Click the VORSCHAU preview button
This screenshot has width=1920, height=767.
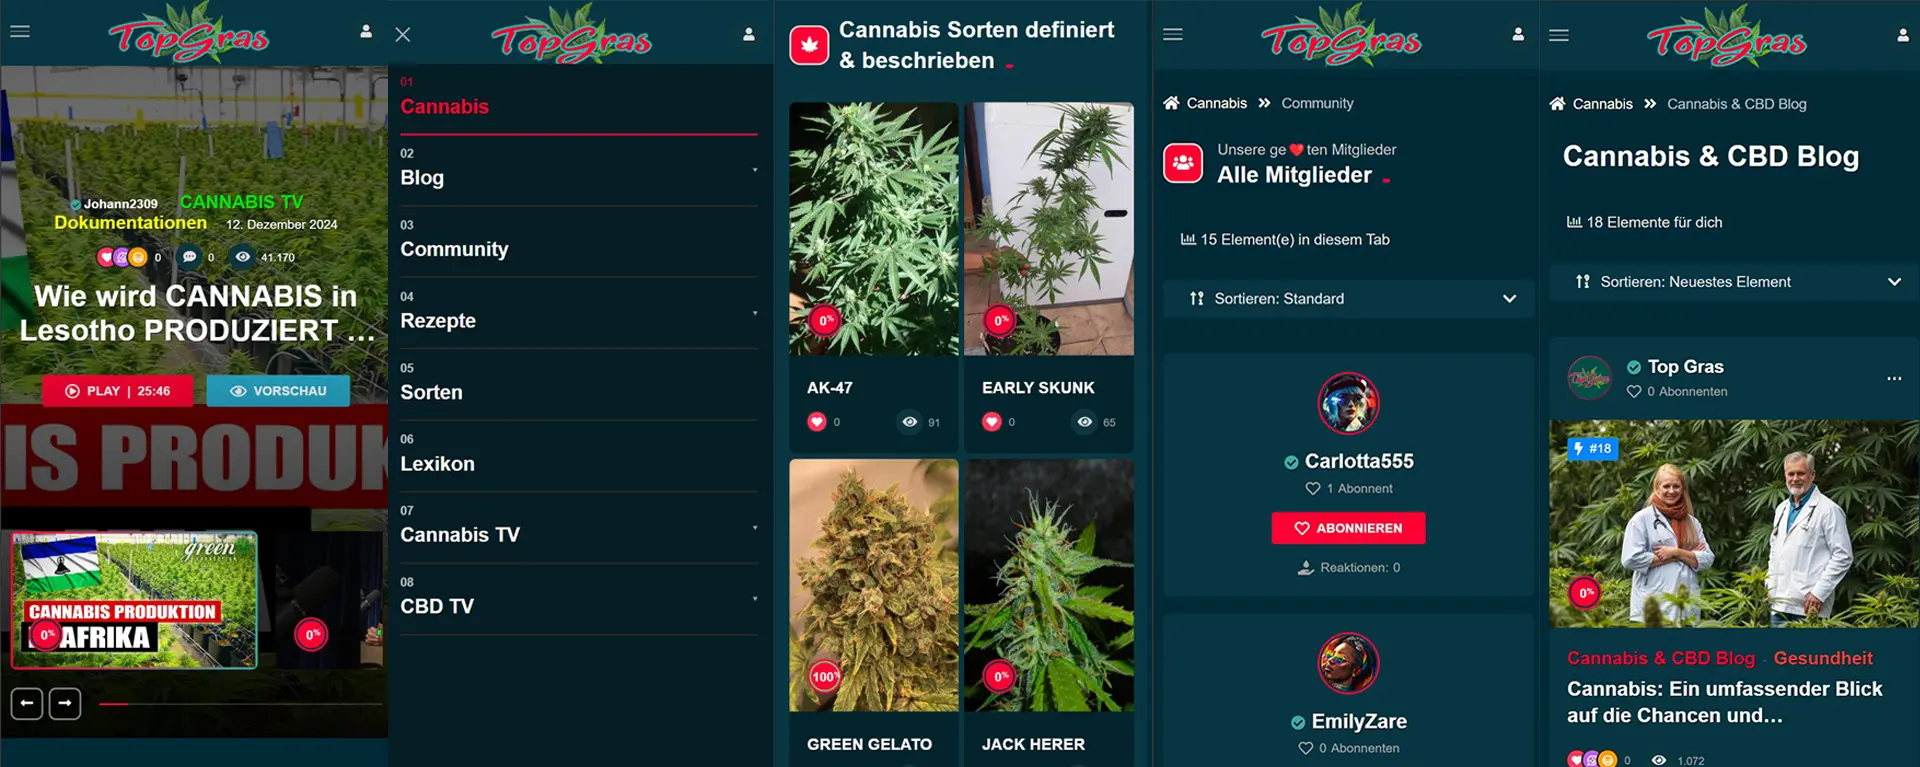(x=278, y=391)
